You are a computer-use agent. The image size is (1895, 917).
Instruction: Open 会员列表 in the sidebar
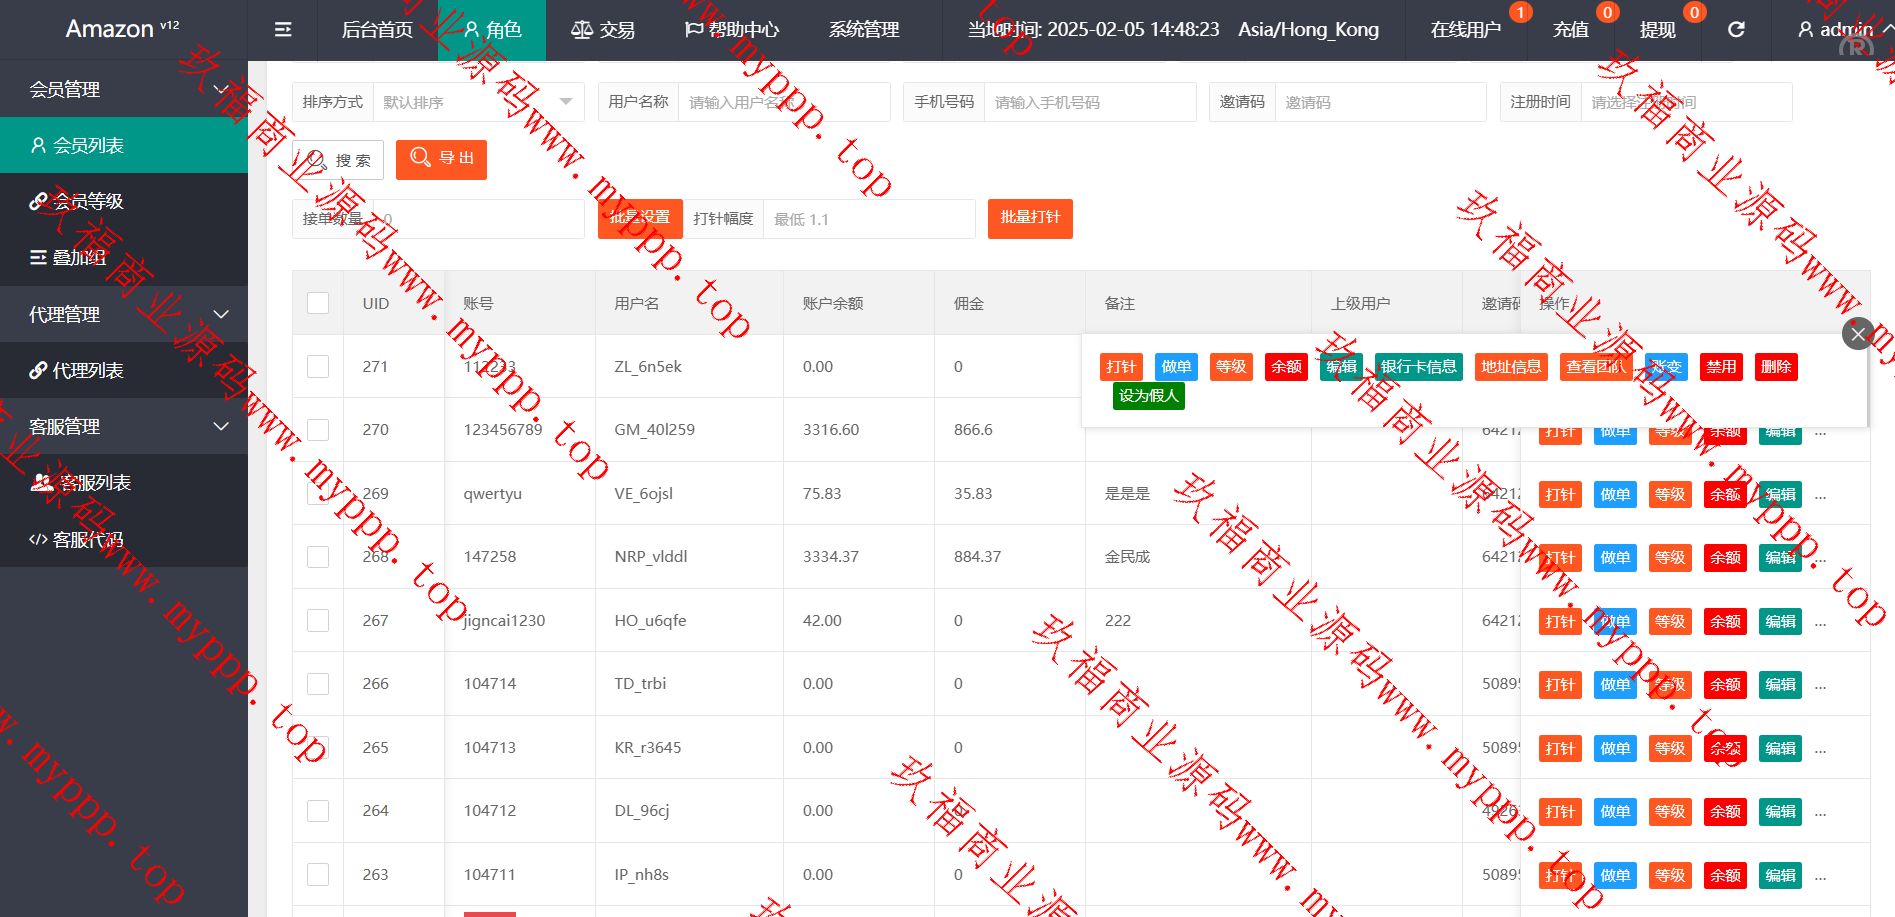pyautogui.click(x=123, y=146)
